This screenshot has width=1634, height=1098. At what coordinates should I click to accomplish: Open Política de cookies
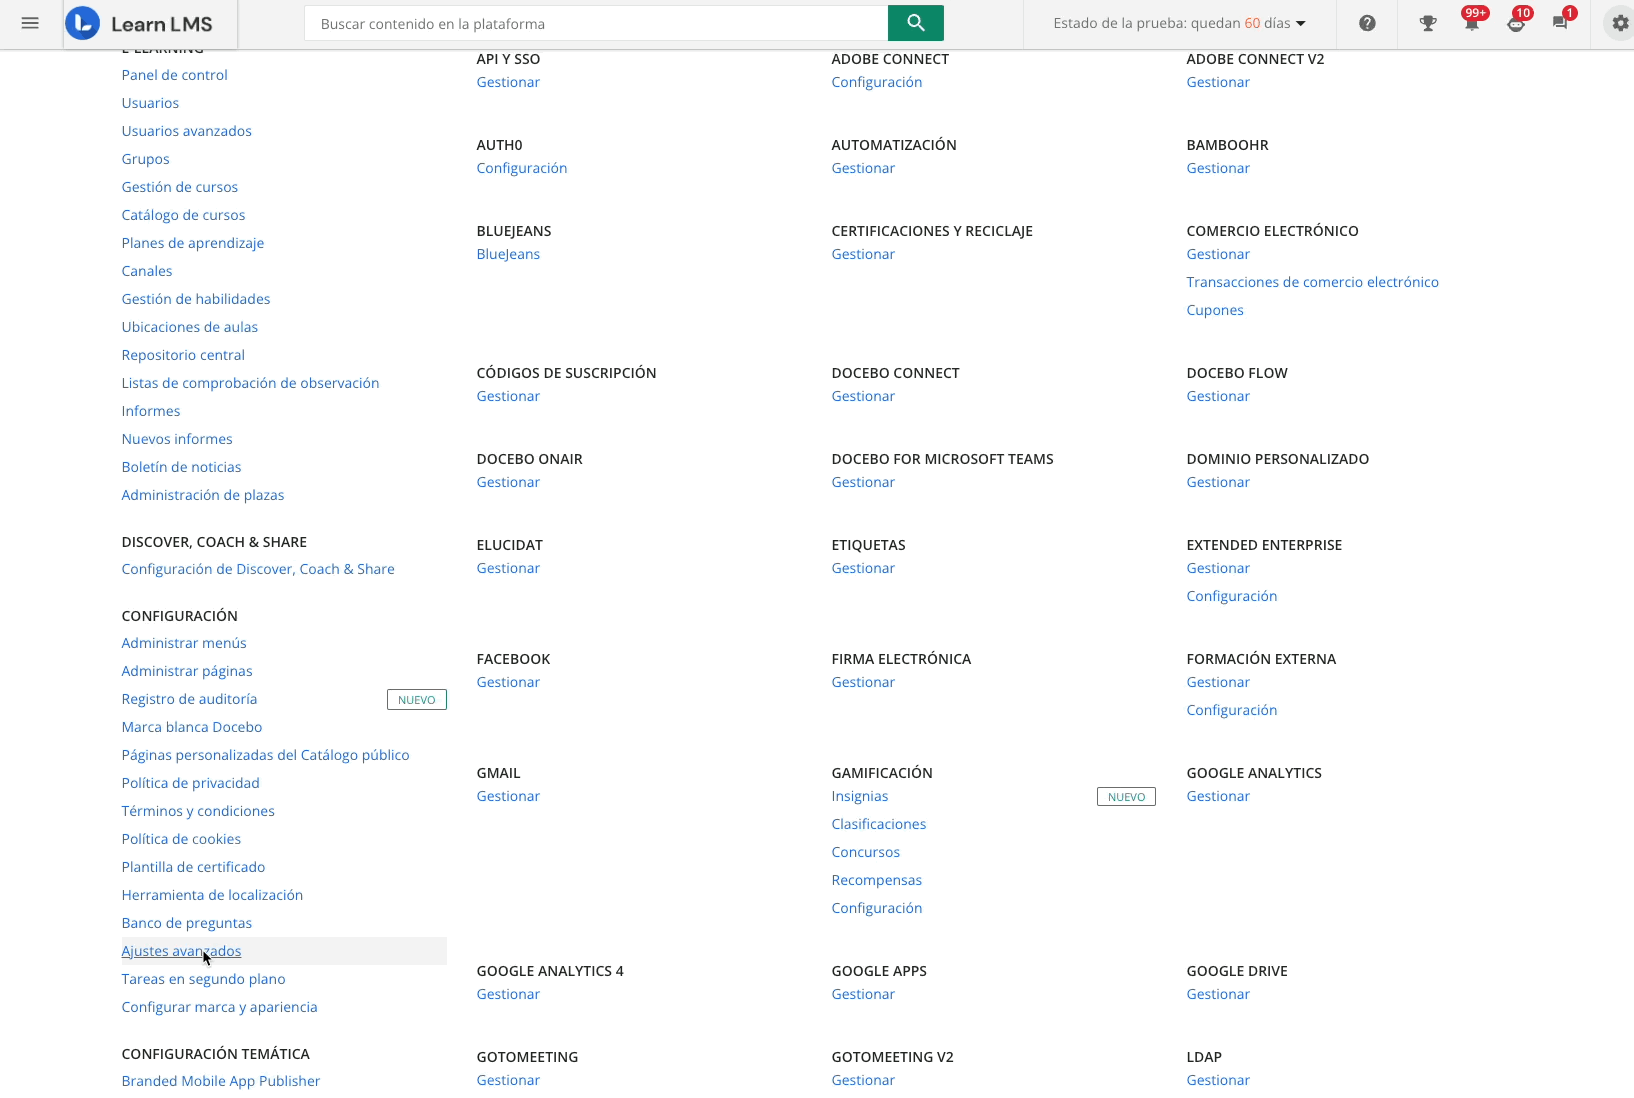tap(181, 839)
